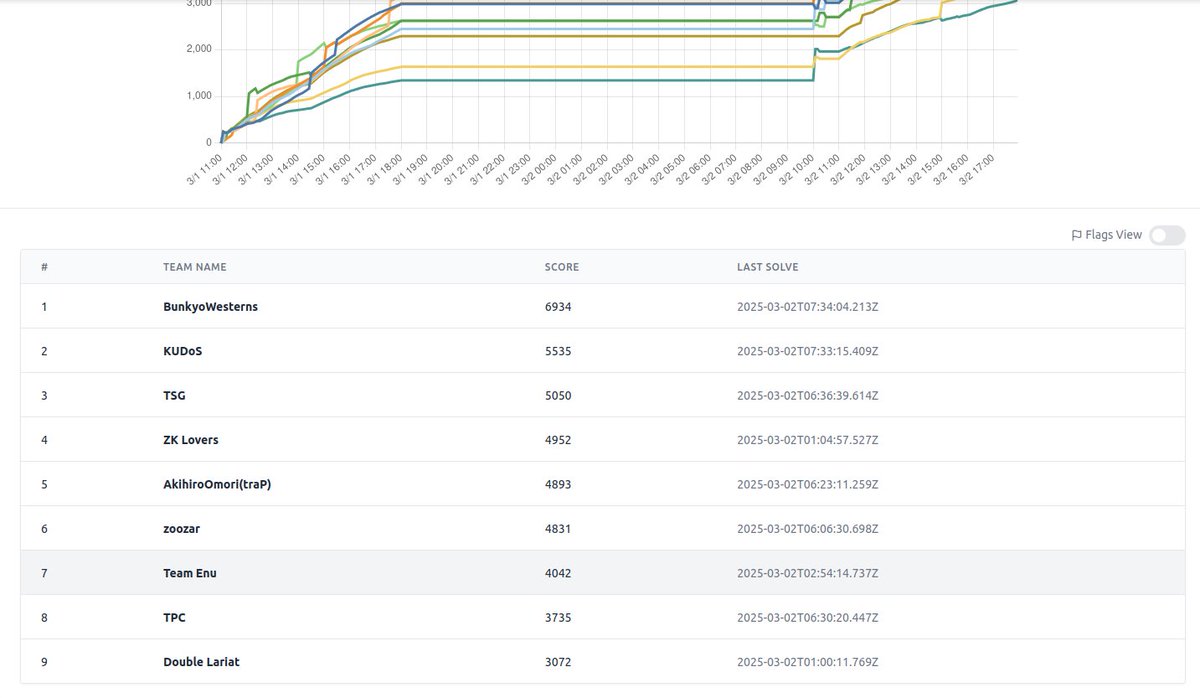Image resolution: width=1200 pixels, height=698 pixels.
Task: Click rank number 1 in the table
Action: (x=44, y=307)
